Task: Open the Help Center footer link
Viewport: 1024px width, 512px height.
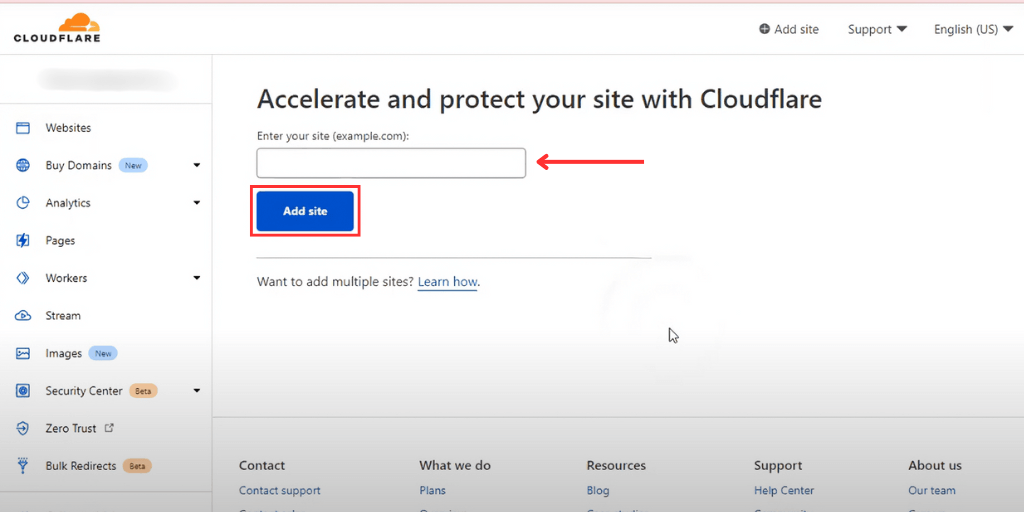Action: (x=784, y=490)
